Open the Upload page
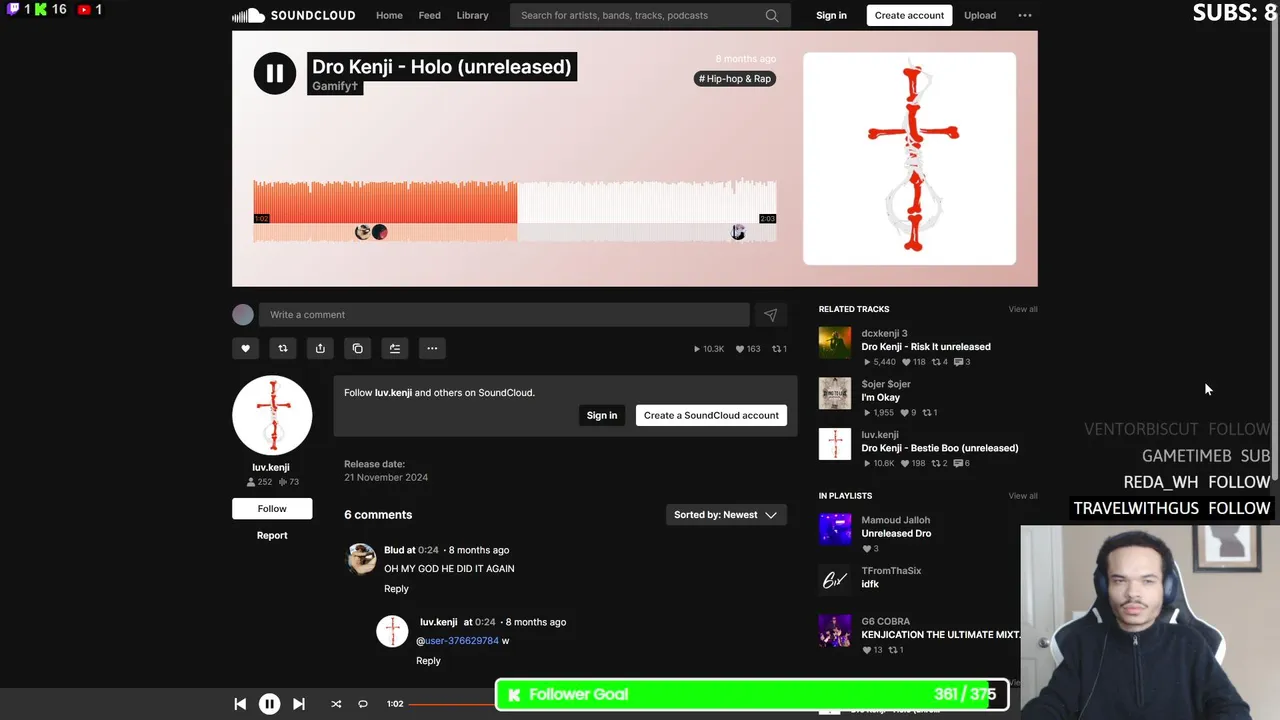Screen dimensions: 1280x720 point(980,15)
